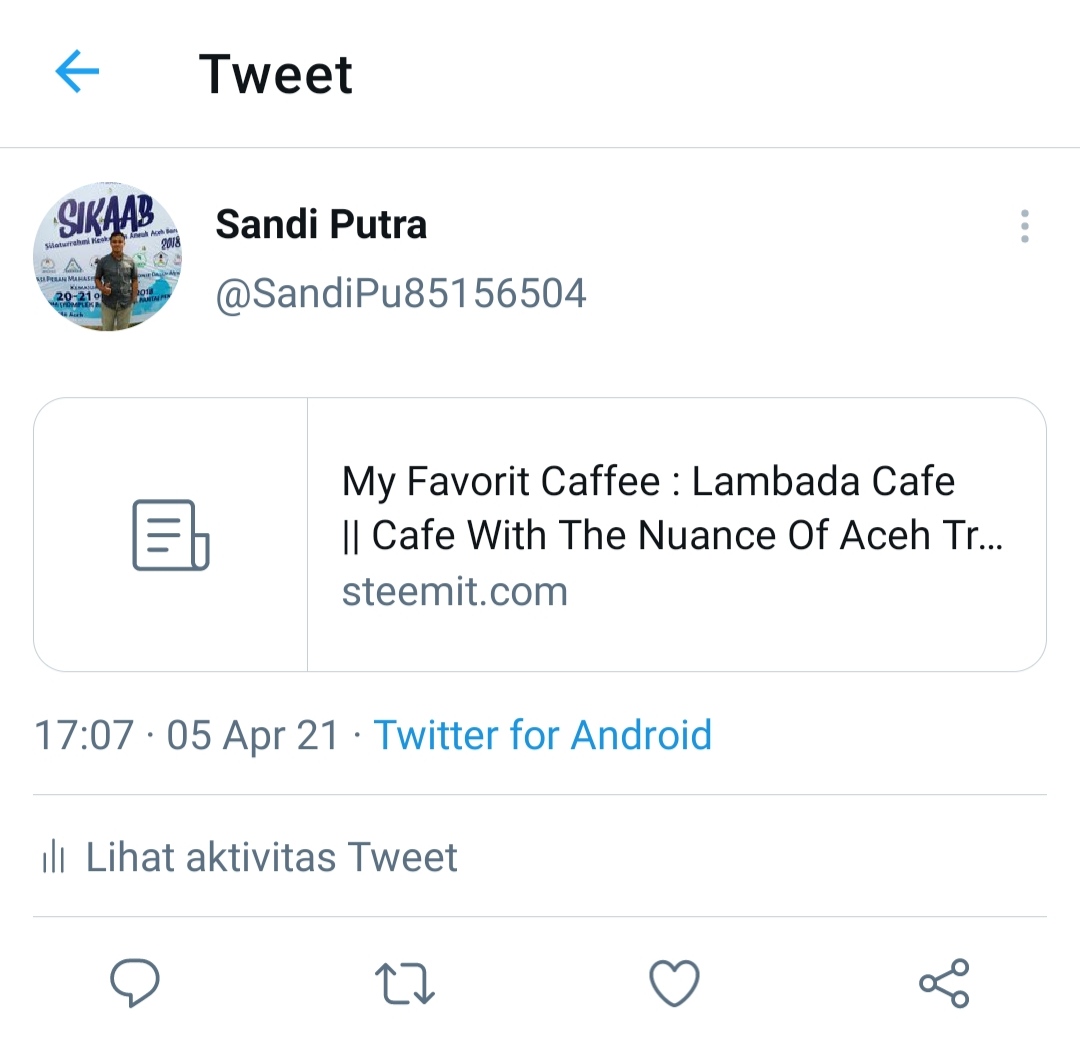Go back using the blue arrow
The width and height of the screenshot is (1080, 1037).
point(77,71)
